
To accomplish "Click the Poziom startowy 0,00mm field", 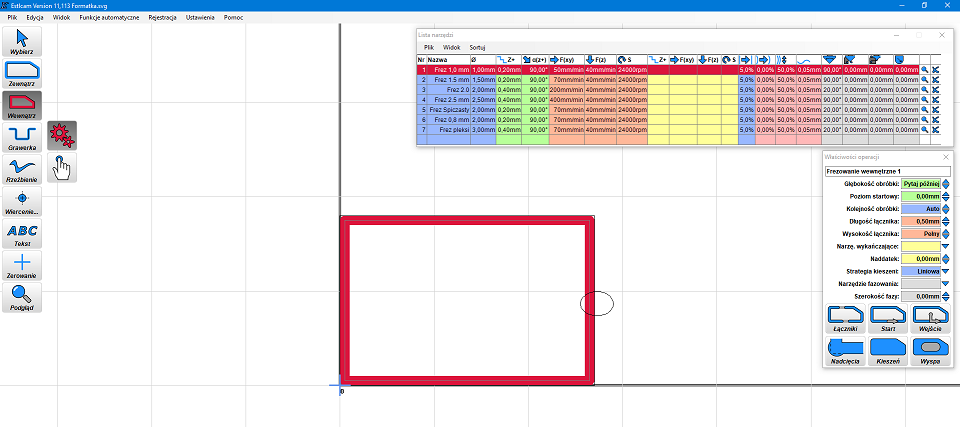I will (x=920, y=196).
